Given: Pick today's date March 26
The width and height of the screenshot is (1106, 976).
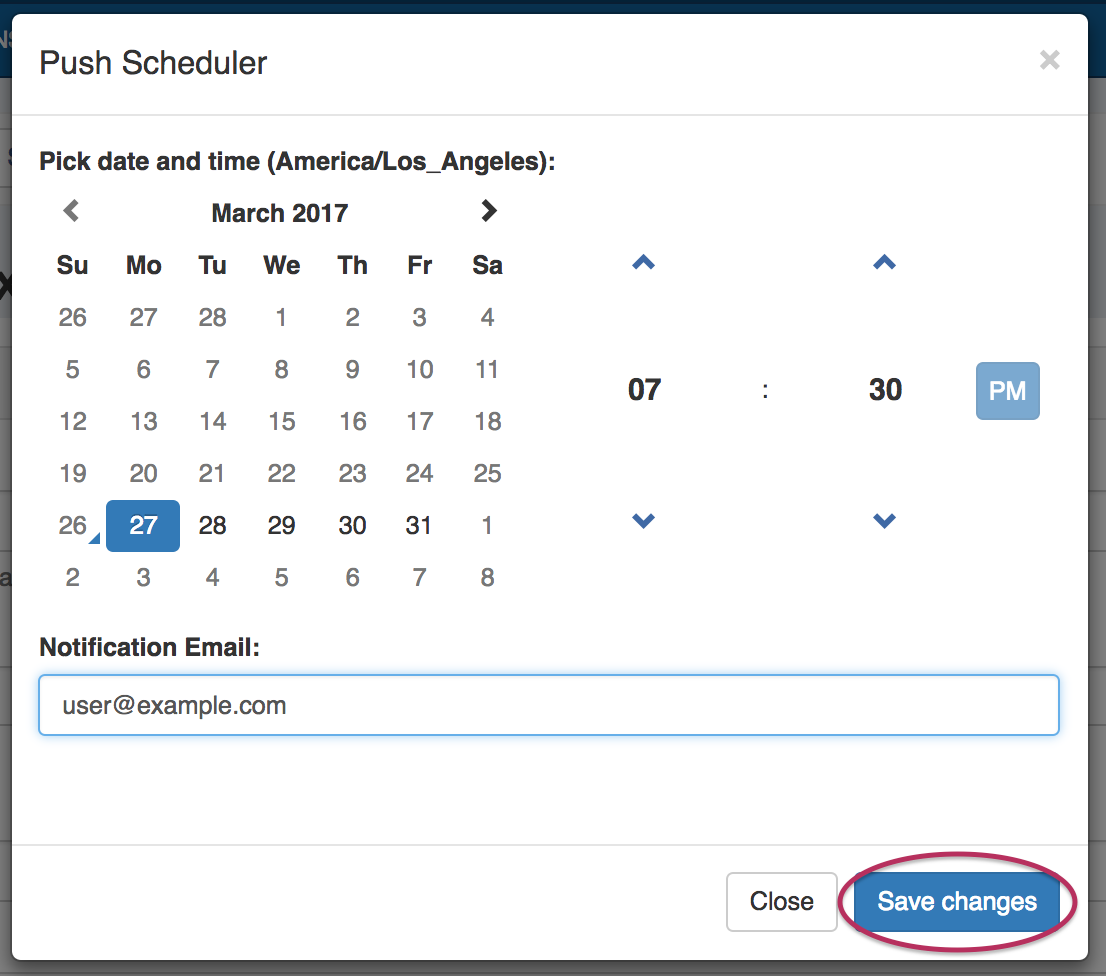Looking at the screenshot, I should point(73,526).
